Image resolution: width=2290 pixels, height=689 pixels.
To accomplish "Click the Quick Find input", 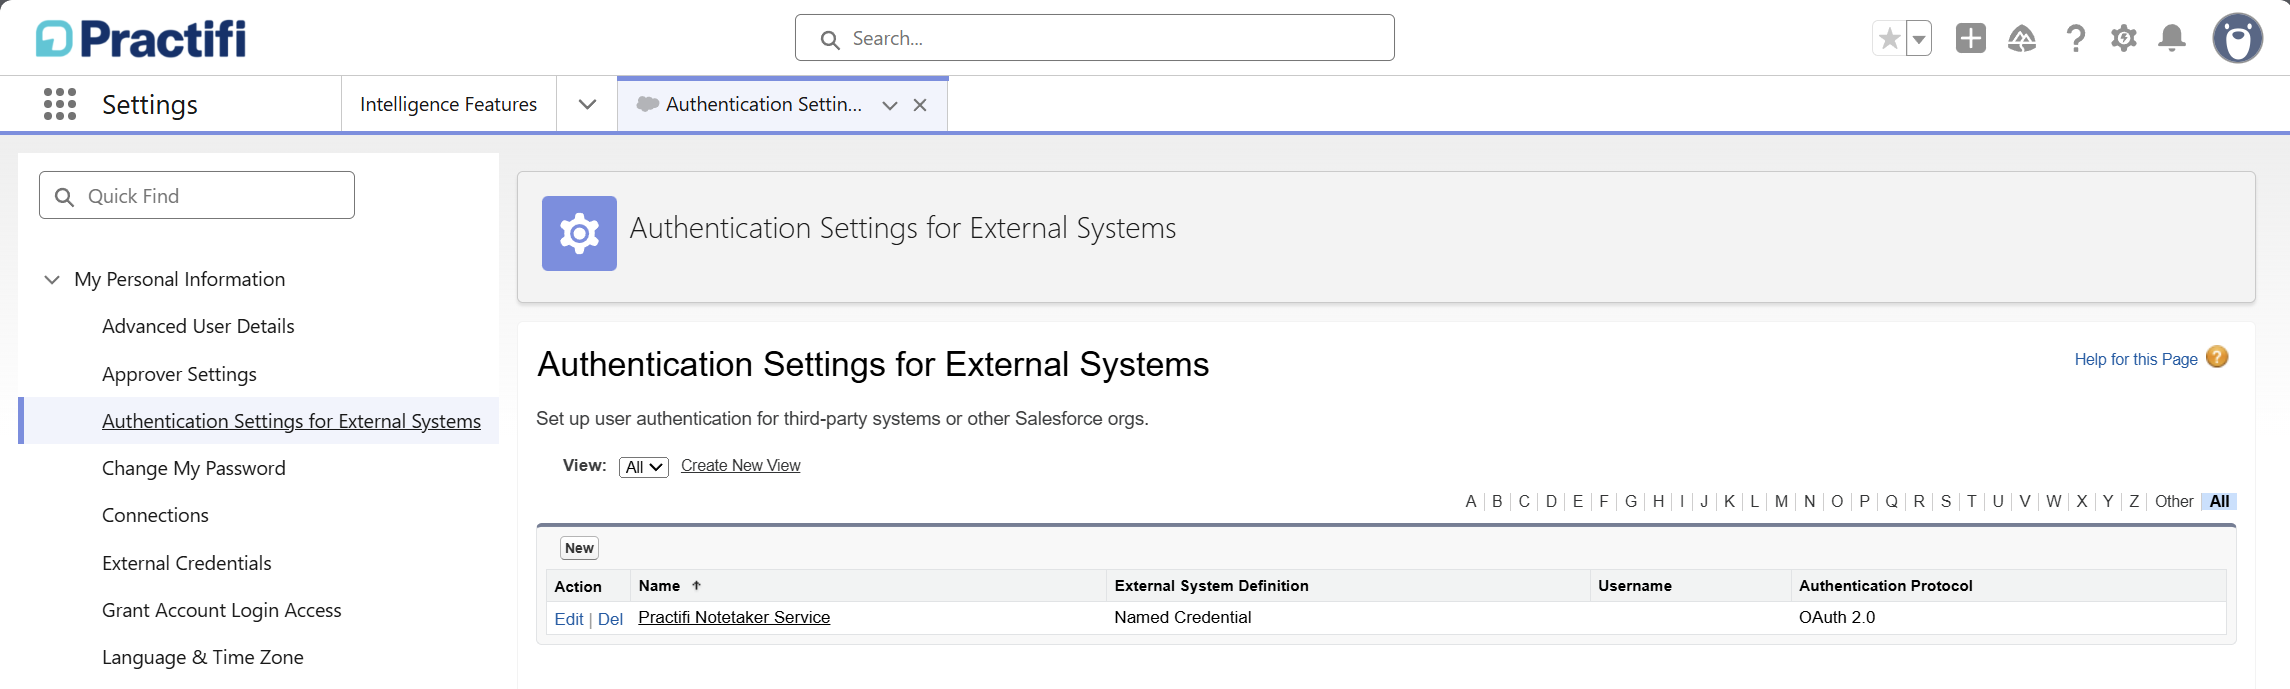I will click(x=197, y=195).
